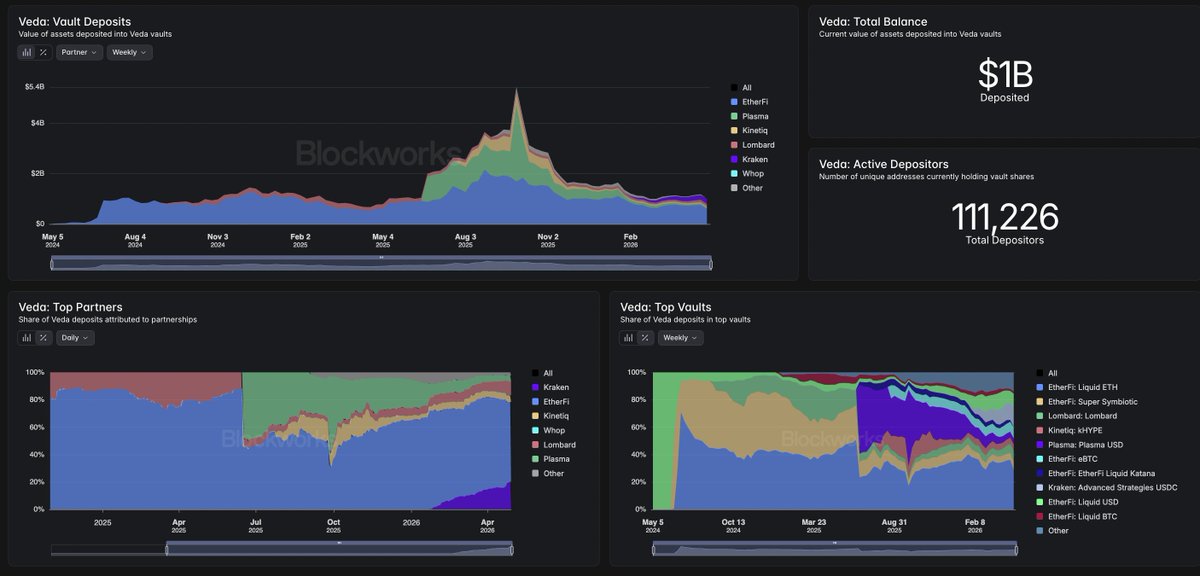The image size is (1200, 576).
Task: Toggle Lombard series in Top Partners legend
Action: (553, 445)
